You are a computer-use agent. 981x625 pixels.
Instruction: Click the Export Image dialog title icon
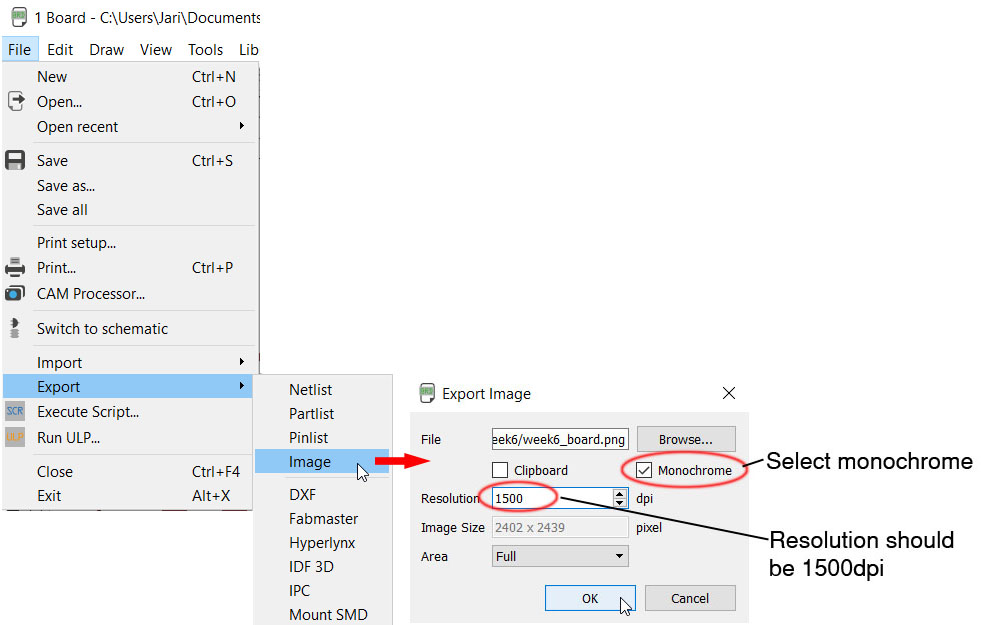427,393
